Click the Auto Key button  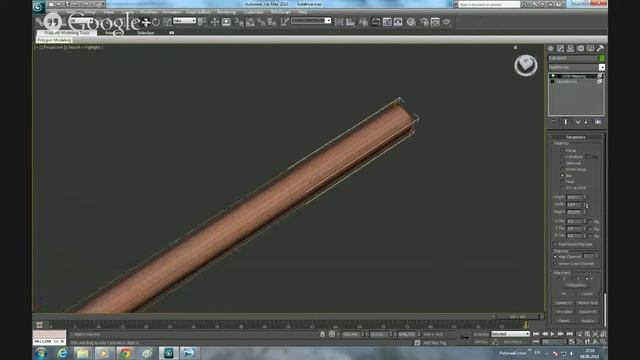click(x=481, y=334)
